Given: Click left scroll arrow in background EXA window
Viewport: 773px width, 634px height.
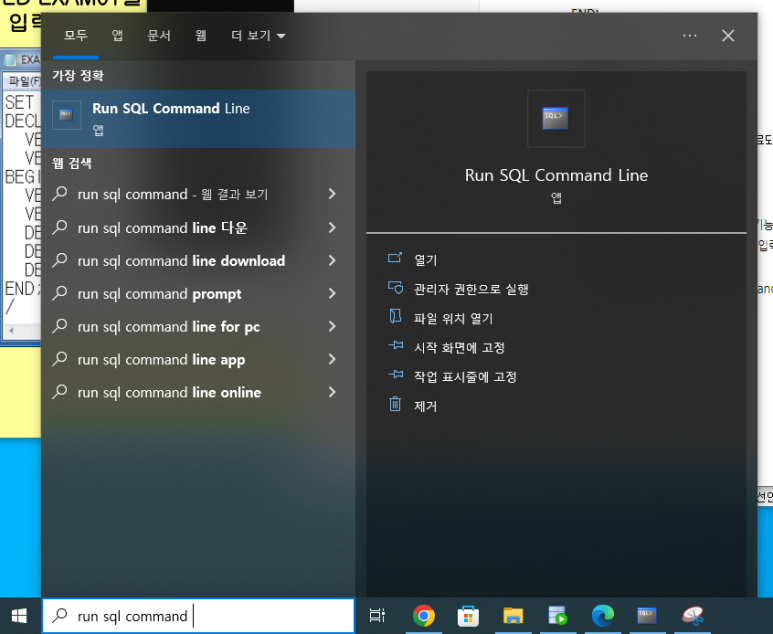Looking at the screenshot, I should click(11, 331).
